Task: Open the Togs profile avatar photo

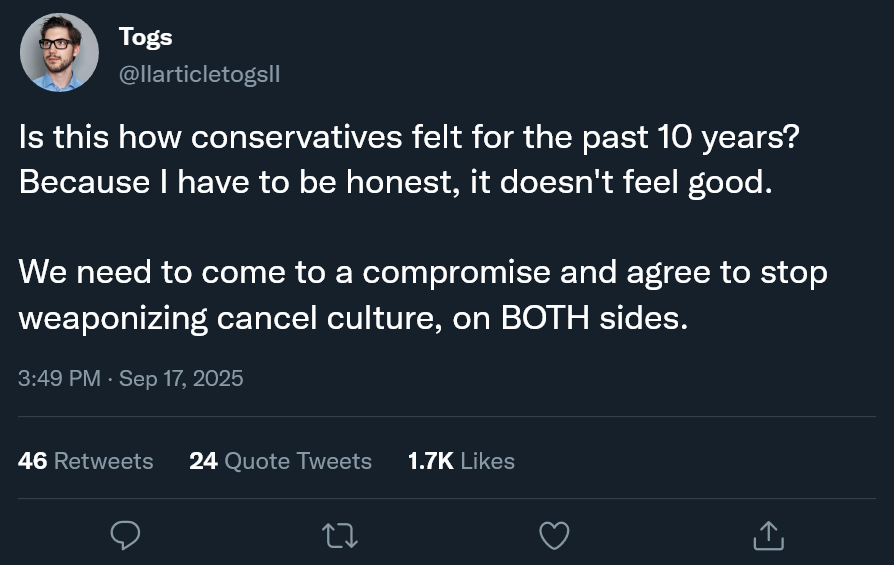Action: coord(59,52)
